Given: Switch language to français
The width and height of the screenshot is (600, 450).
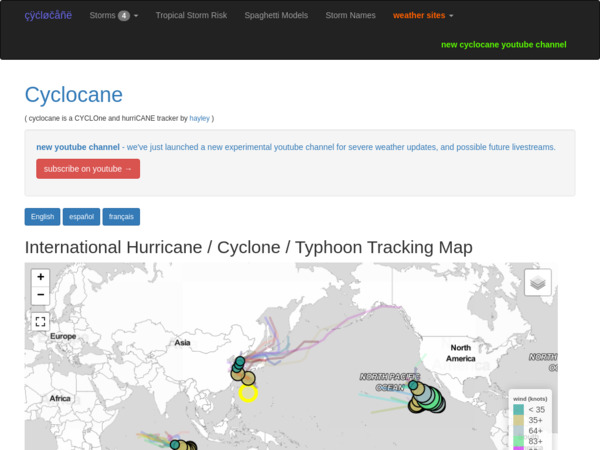Looking at the screenshot, I should pos(121,217).
